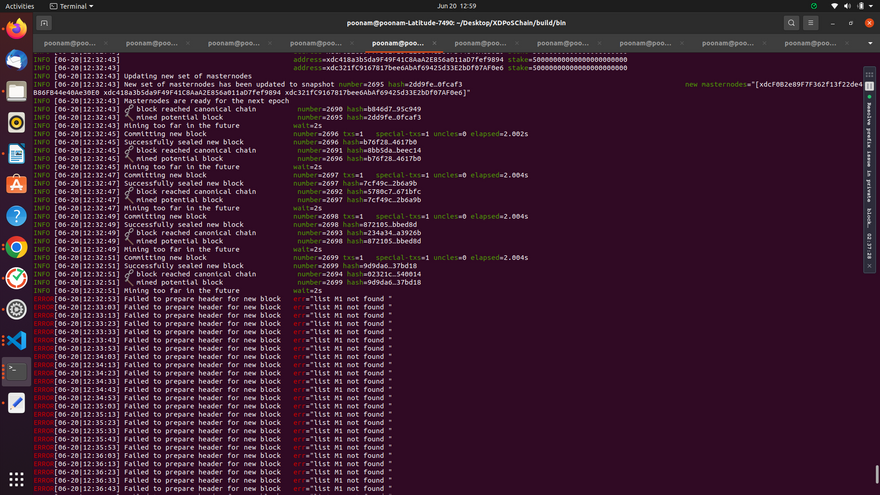The image size is (880, 495).
Task: Open Ubuntu Software store
Action: 16,185
